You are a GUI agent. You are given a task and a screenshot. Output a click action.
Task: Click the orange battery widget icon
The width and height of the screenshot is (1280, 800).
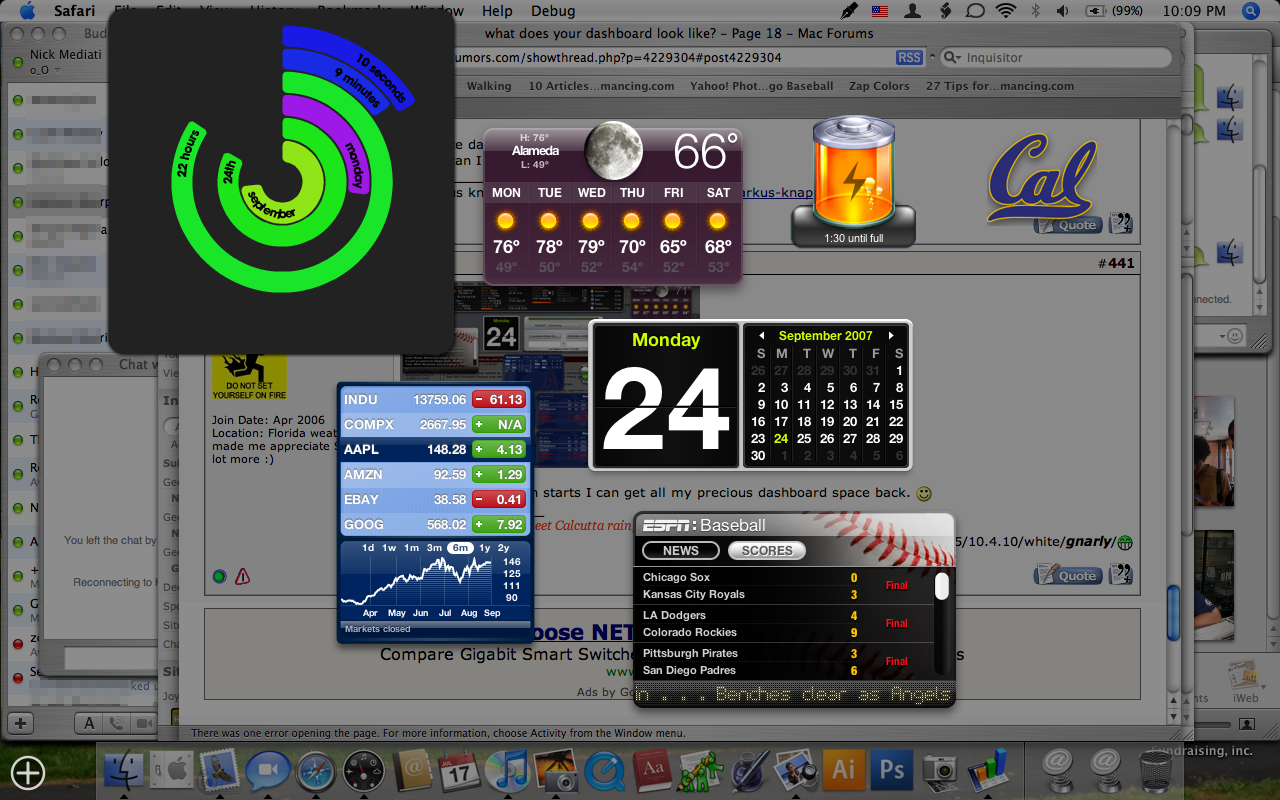[853, 170]
